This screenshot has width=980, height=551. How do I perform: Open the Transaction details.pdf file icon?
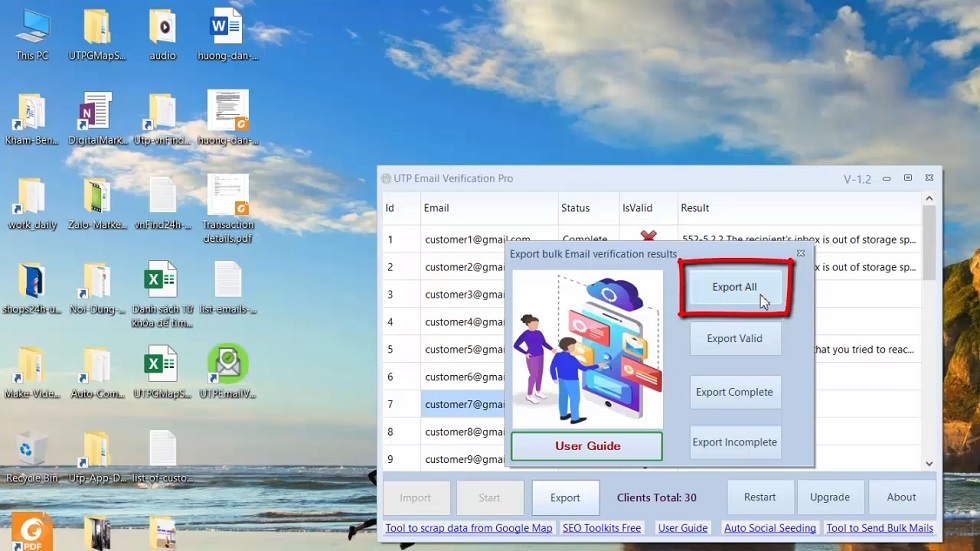pos(228,198)
